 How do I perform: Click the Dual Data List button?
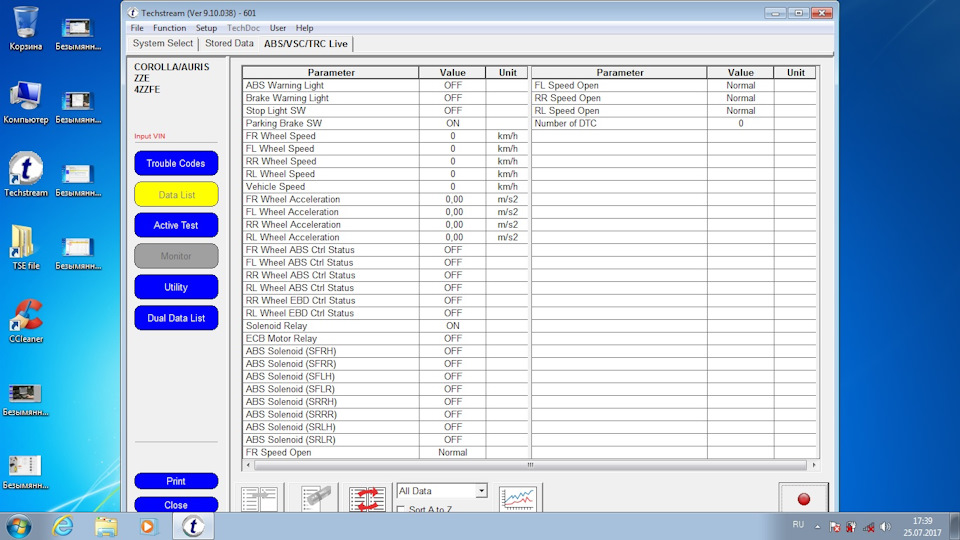(176, 318)
